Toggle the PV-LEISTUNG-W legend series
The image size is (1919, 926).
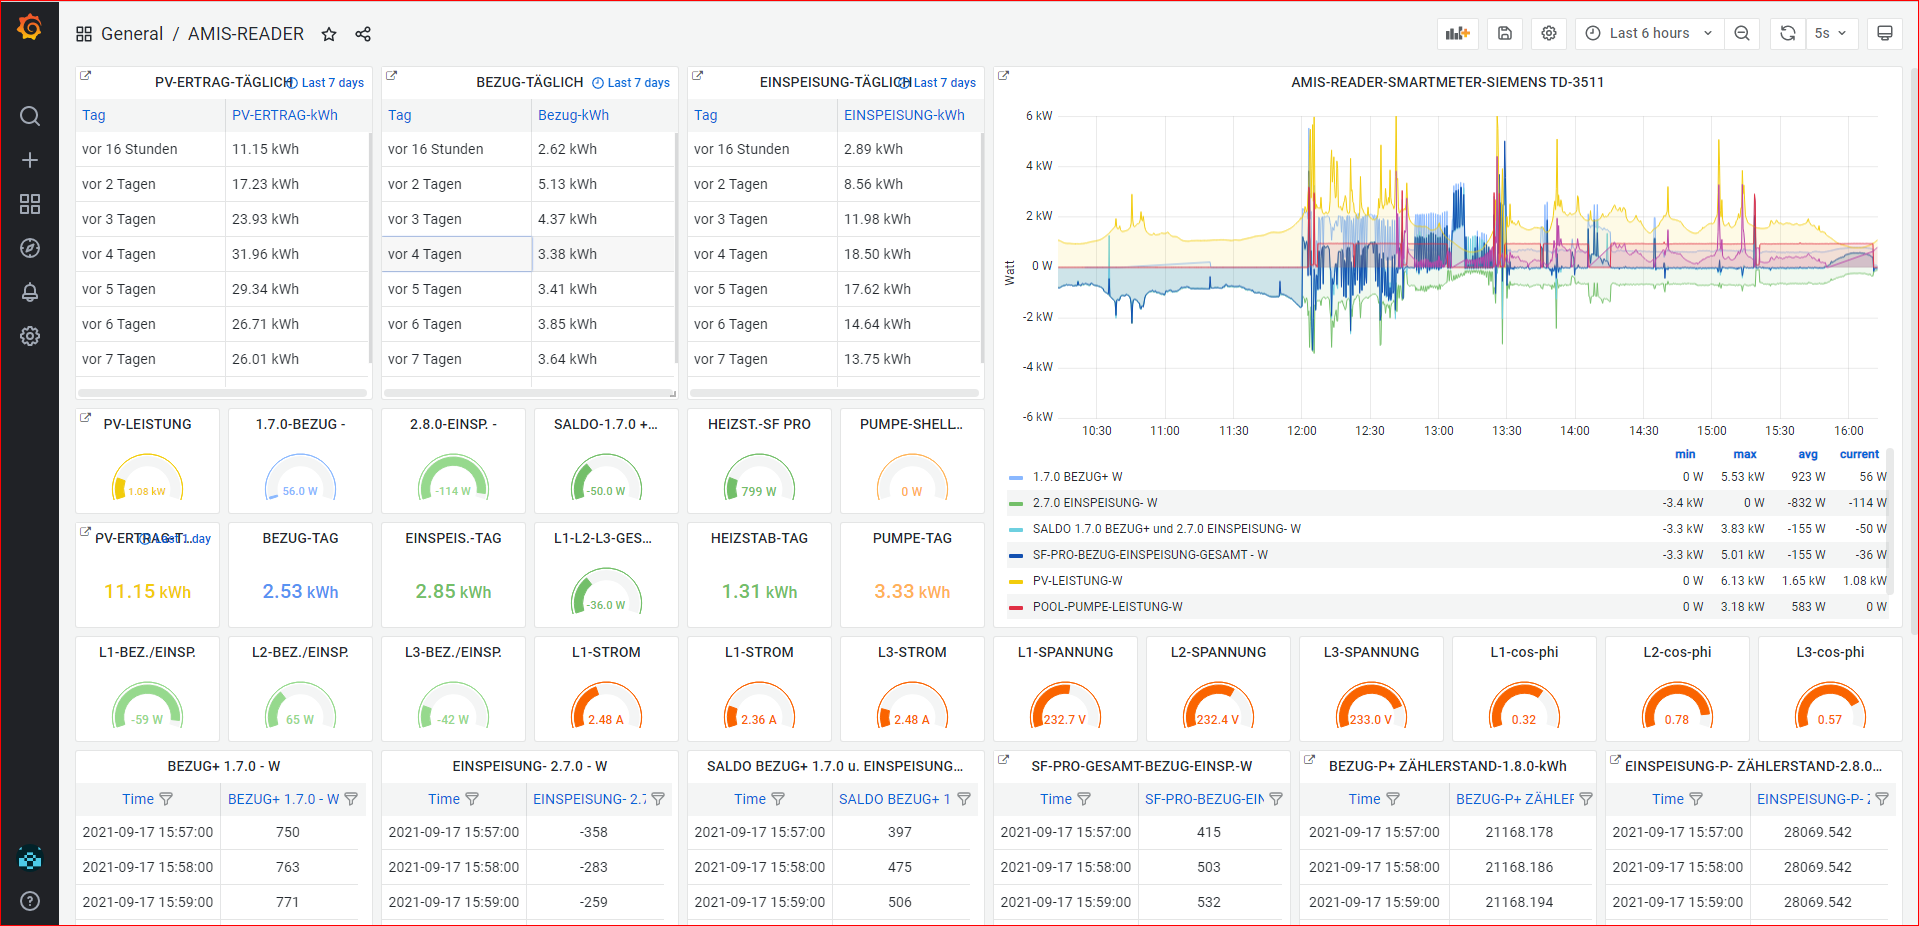(x=1078, y=581)
